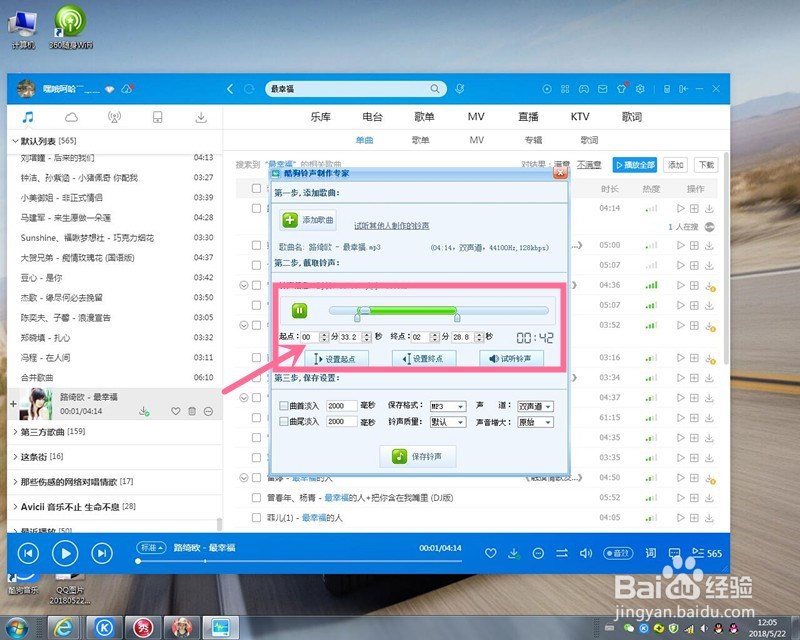Favorite the current song in playlist row

(176, 411)
